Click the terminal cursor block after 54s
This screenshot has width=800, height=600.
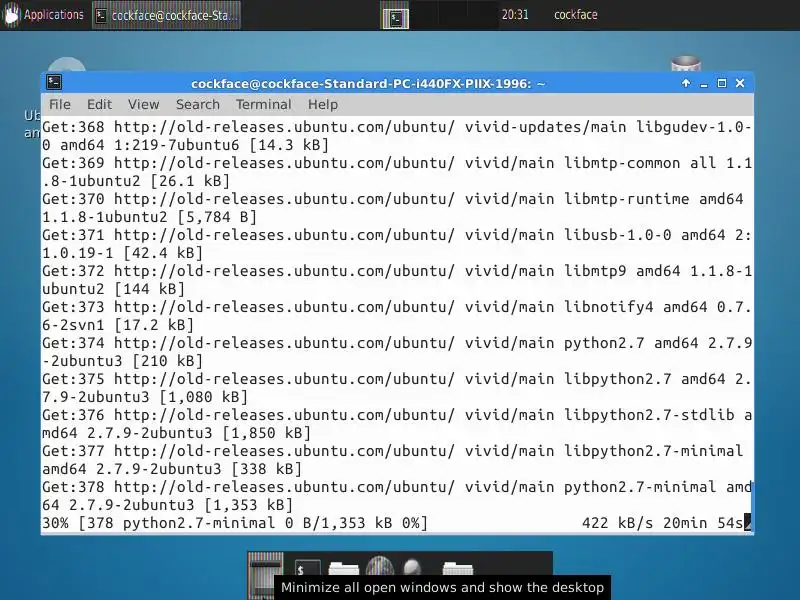[747, 523]
